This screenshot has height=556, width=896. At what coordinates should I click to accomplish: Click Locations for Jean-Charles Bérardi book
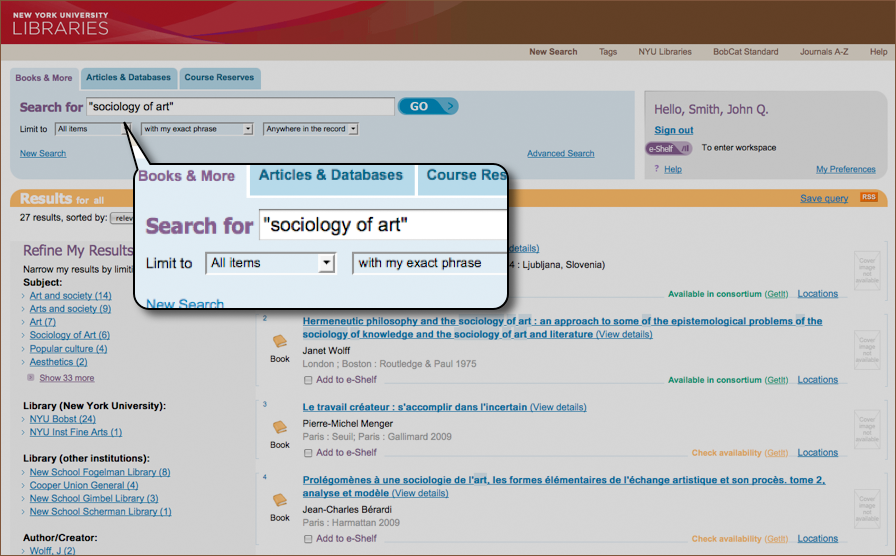818,538
